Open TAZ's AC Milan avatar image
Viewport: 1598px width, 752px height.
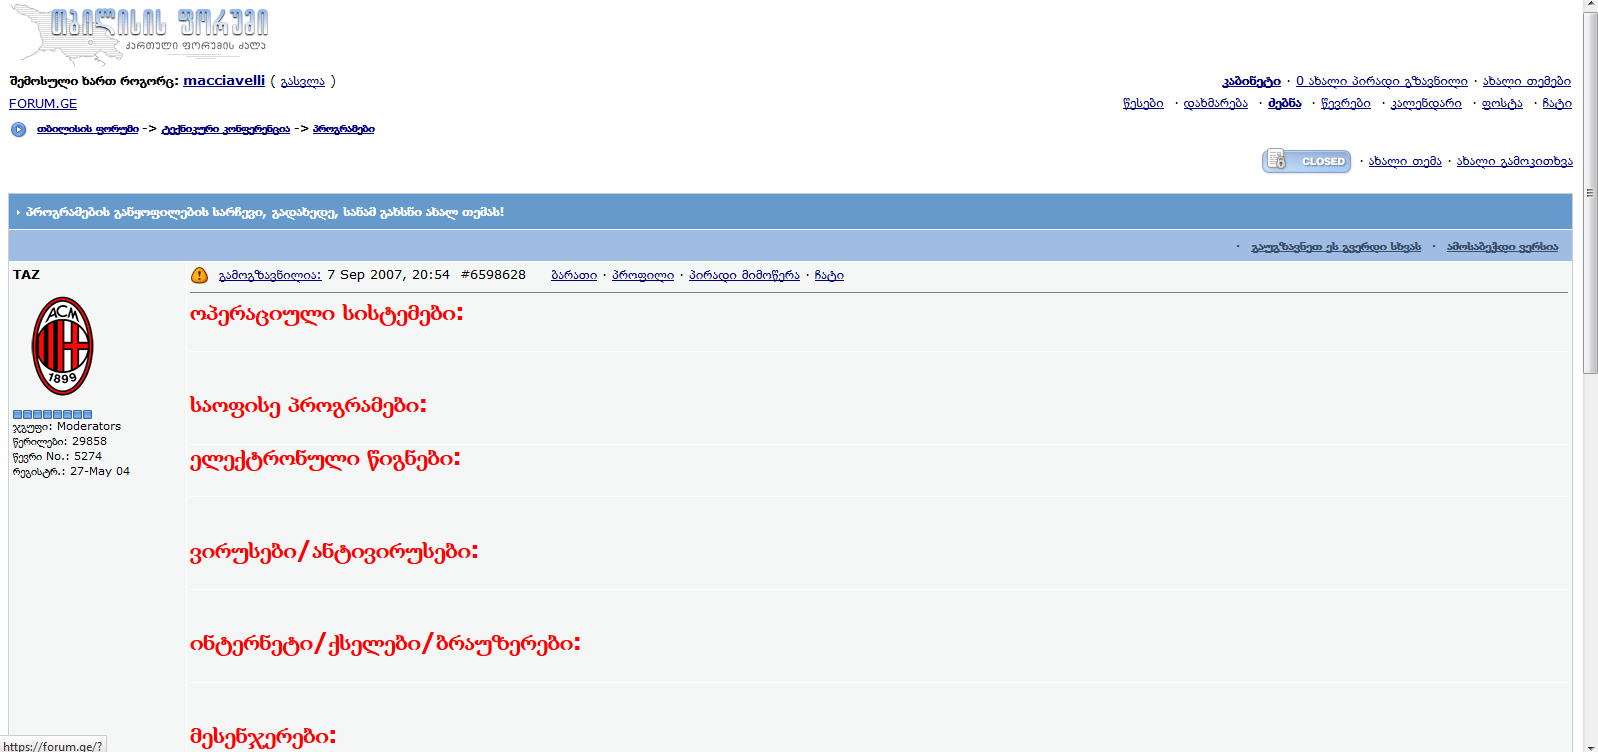(63, 346)
